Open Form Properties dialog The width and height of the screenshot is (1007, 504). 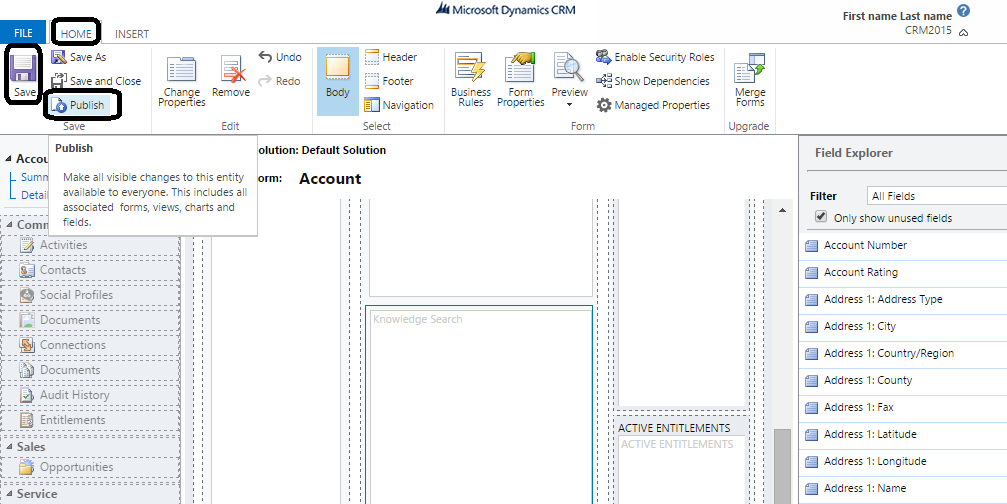point(520,80)
